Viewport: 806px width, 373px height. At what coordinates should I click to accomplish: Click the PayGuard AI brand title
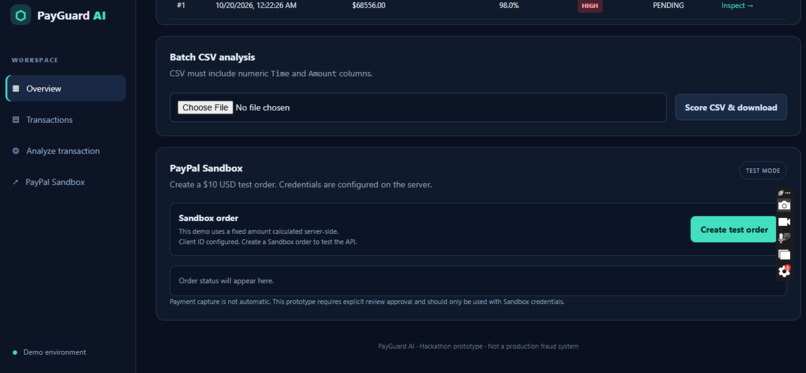[x=71, y=15]
